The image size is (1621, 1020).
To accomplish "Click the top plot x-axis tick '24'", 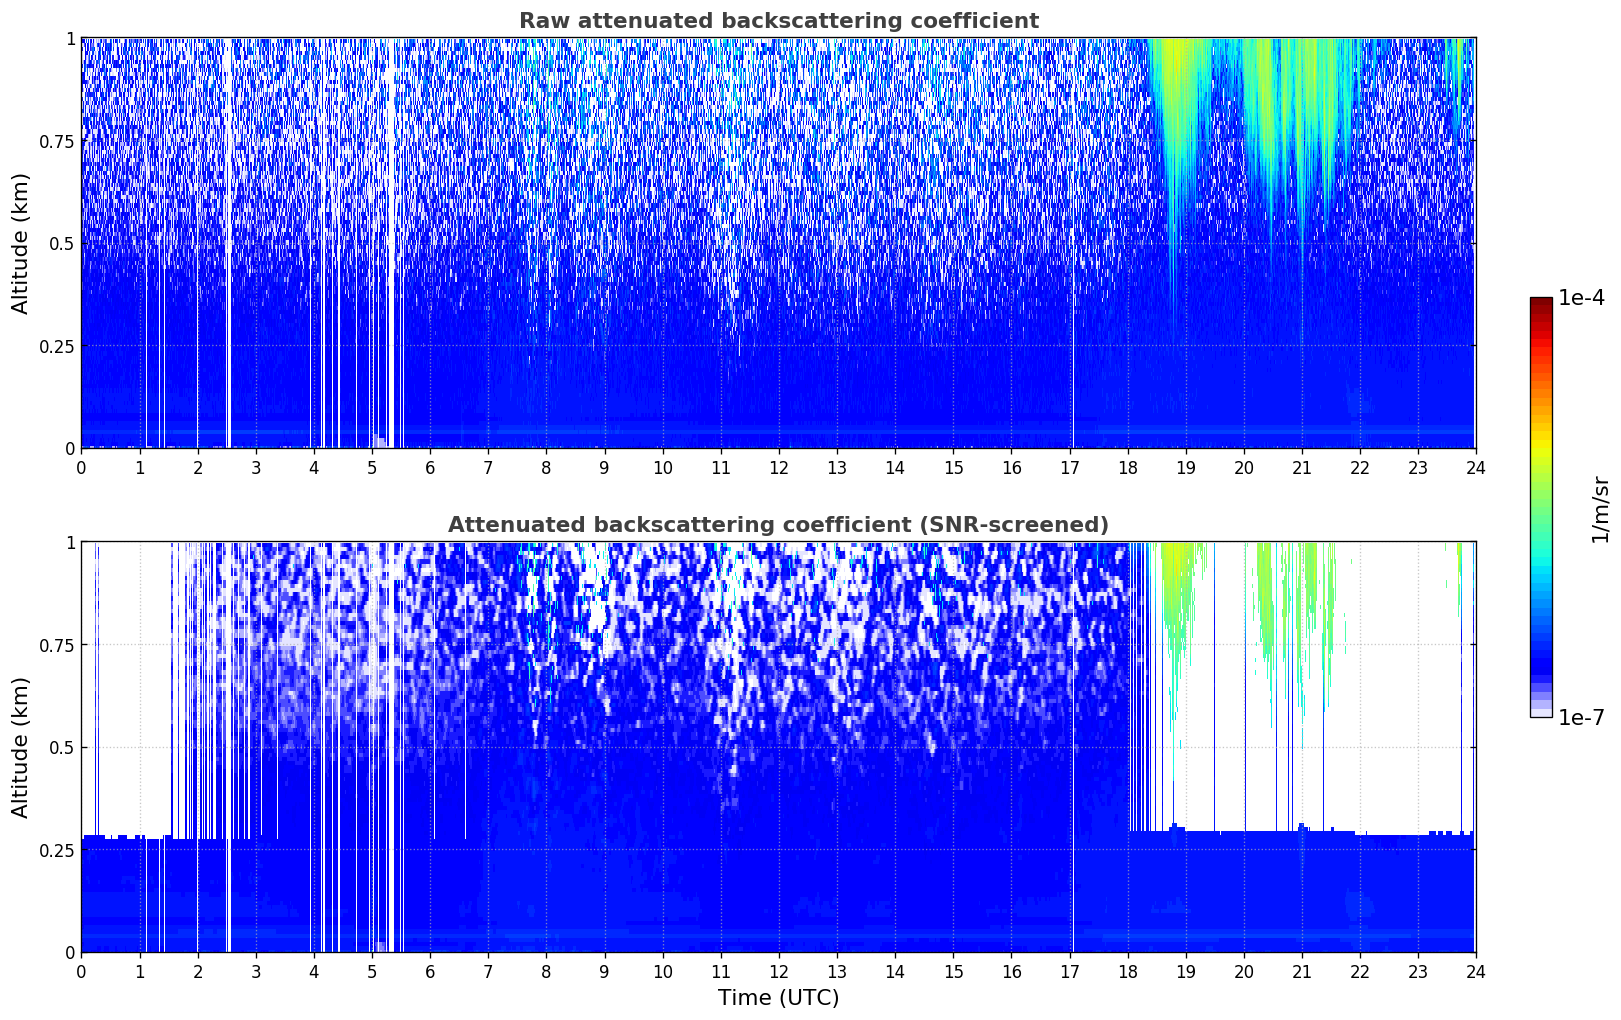I will (1476, 467).
